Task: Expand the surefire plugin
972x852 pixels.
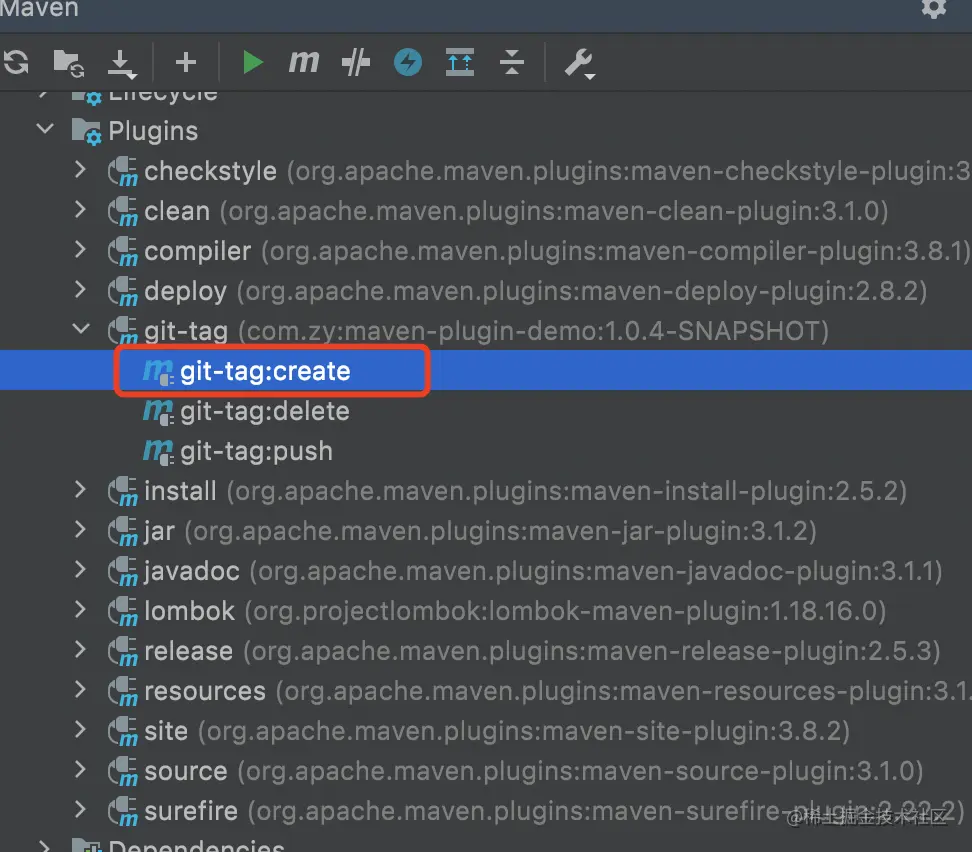Action: (x=80, y=810)
